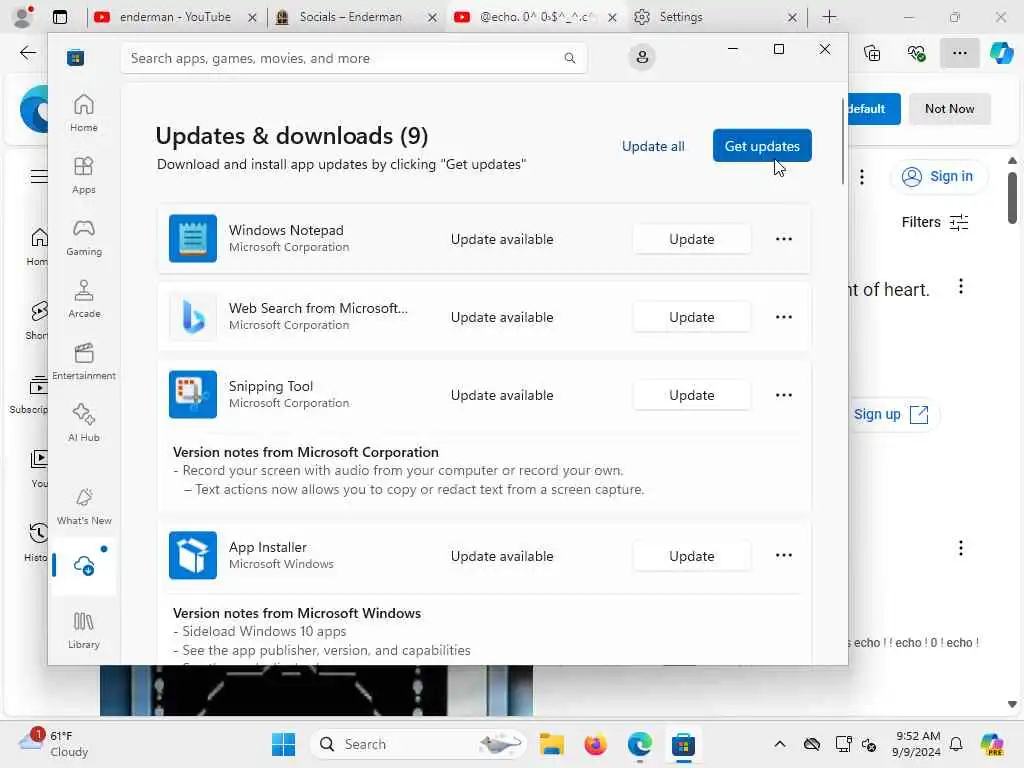Click Windows Notepad app icon
This screenshot has height=768, width=1024.
[193, 238]
